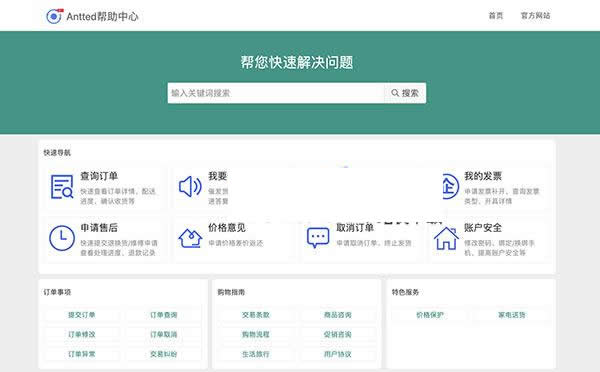Open the 查询订单 document-search icon
Image resolution: width=600 pixels, height=372 pixels.
62,187
